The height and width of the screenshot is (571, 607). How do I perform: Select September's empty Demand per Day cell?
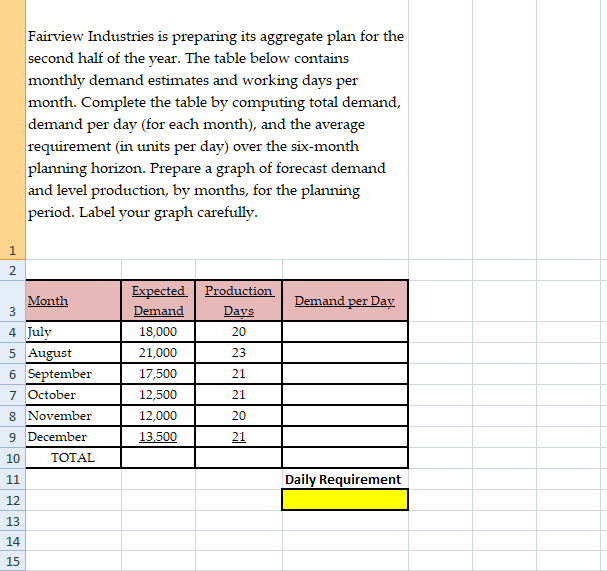(345, 374)
